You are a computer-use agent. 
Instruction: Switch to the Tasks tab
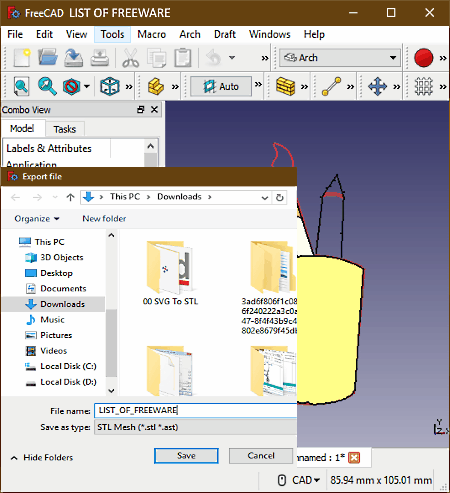65,129
